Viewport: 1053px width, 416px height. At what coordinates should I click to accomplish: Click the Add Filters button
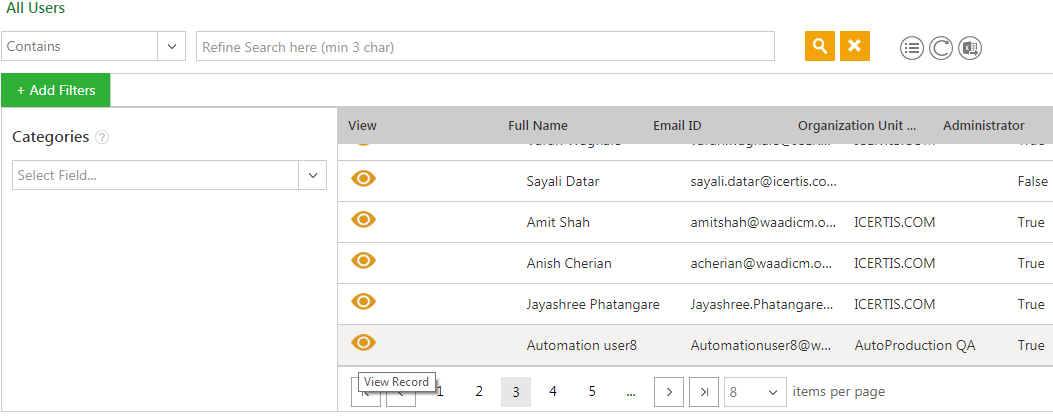[x=56, y=90]
